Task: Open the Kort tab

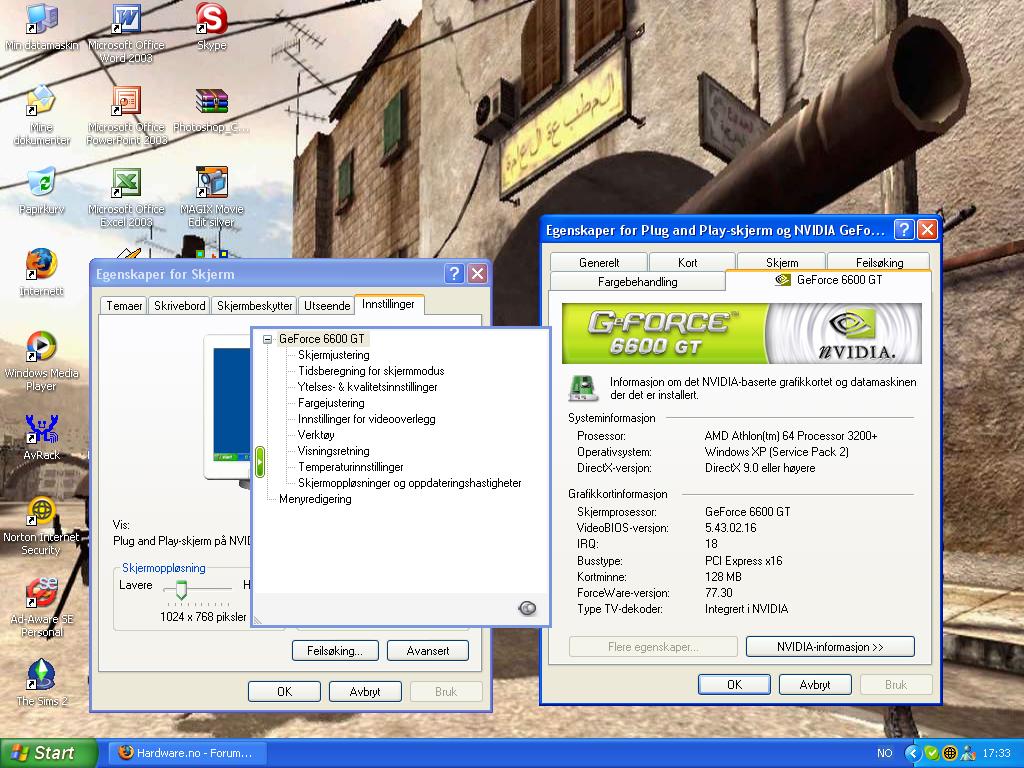Action: click(x=687, y=263)
